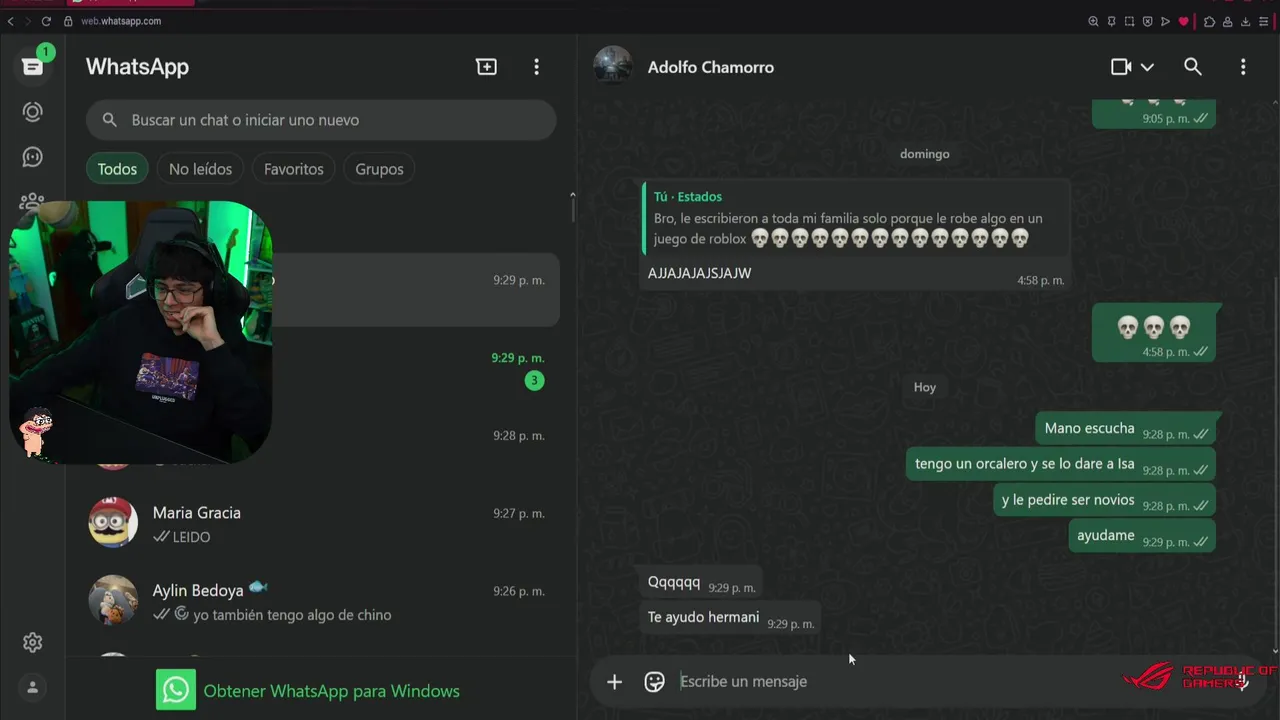Click the 'domingo' date label

pyautogui.click(x=924, y=154)
